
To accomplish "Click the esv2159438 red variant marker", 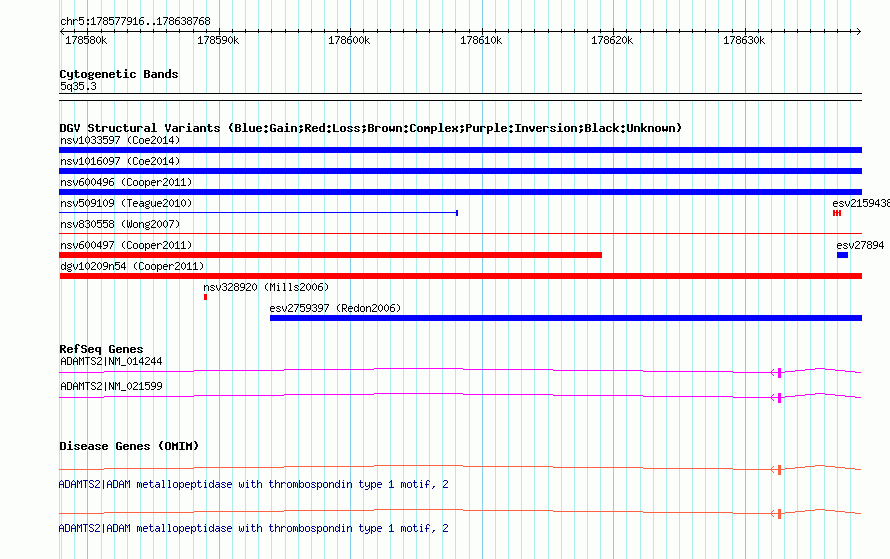I will tap(837, 213).
